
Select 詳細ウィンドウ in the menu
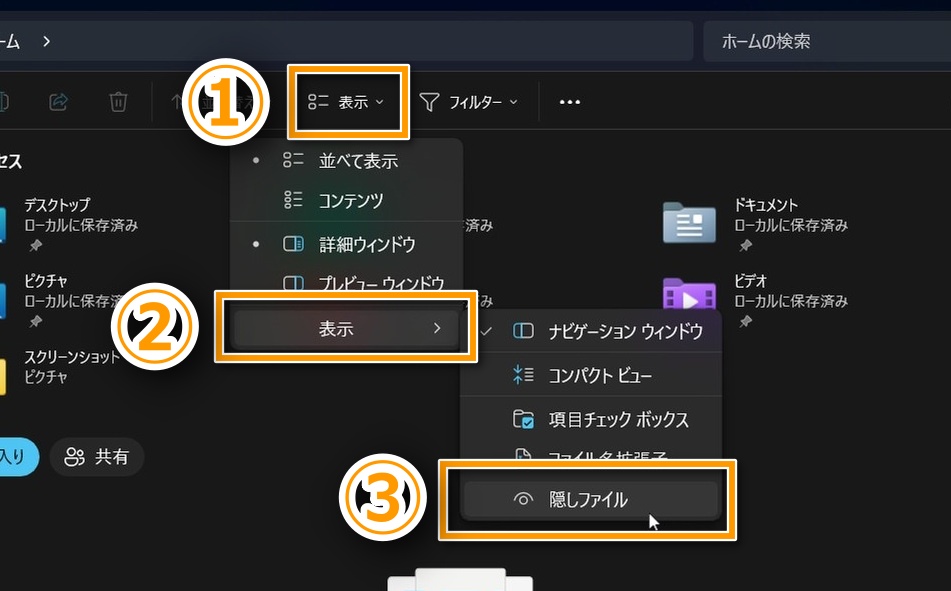366,244
